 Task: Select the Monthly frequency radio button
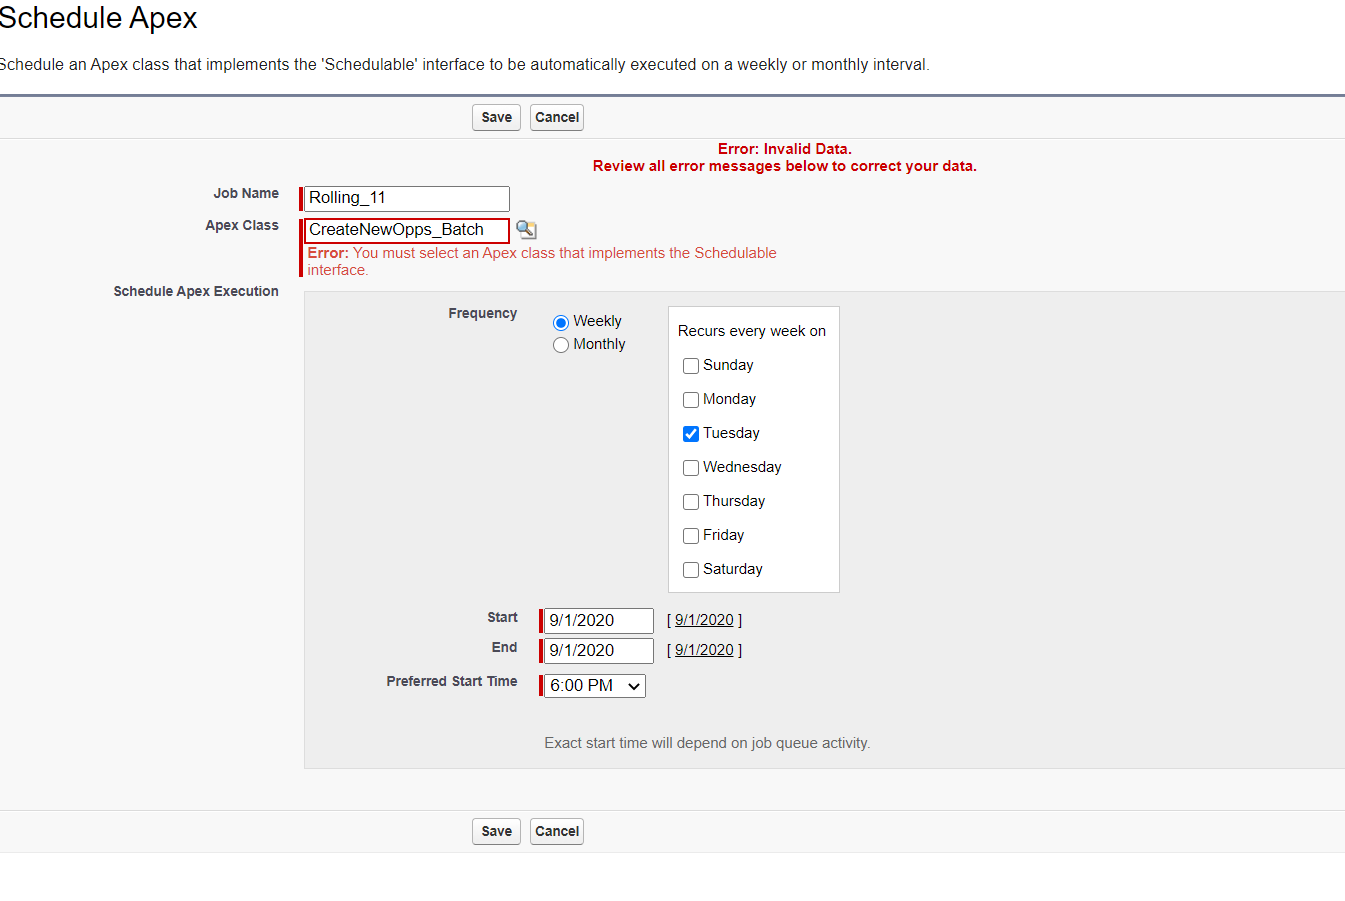561,345
